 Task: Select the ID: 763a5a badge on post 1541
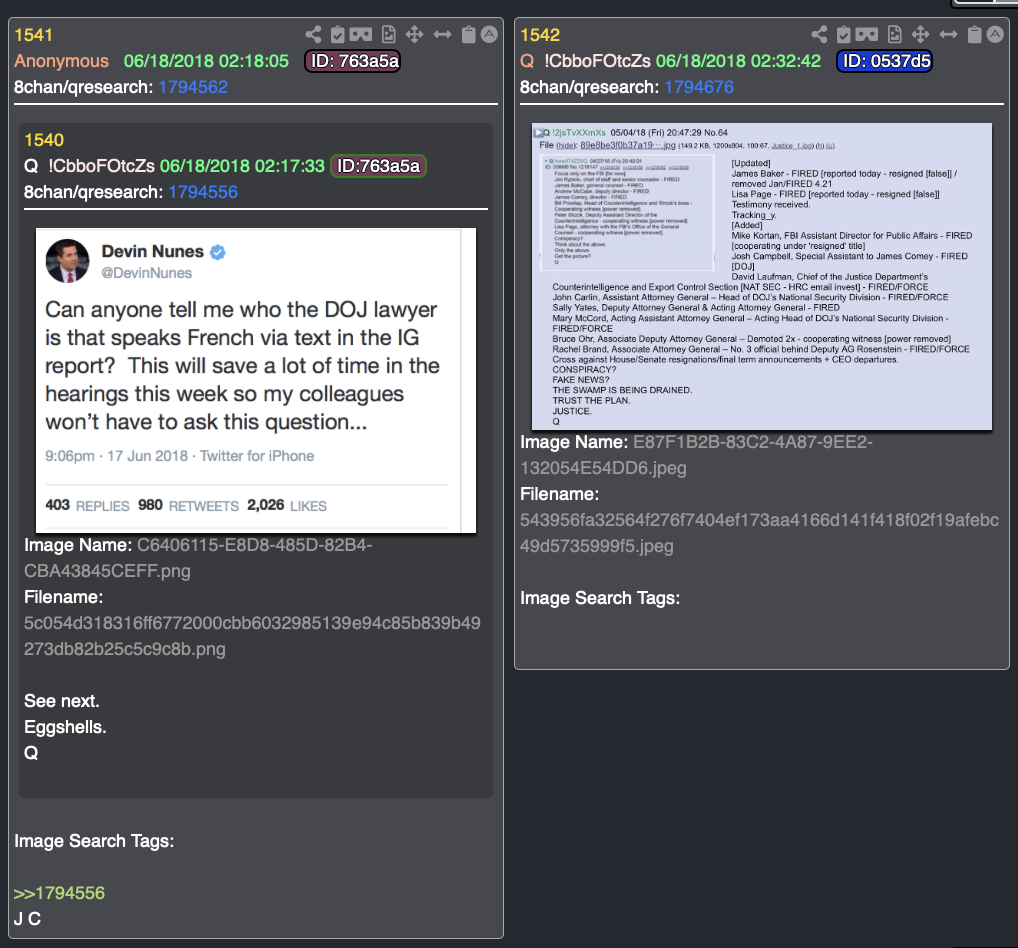pos(353,61)
